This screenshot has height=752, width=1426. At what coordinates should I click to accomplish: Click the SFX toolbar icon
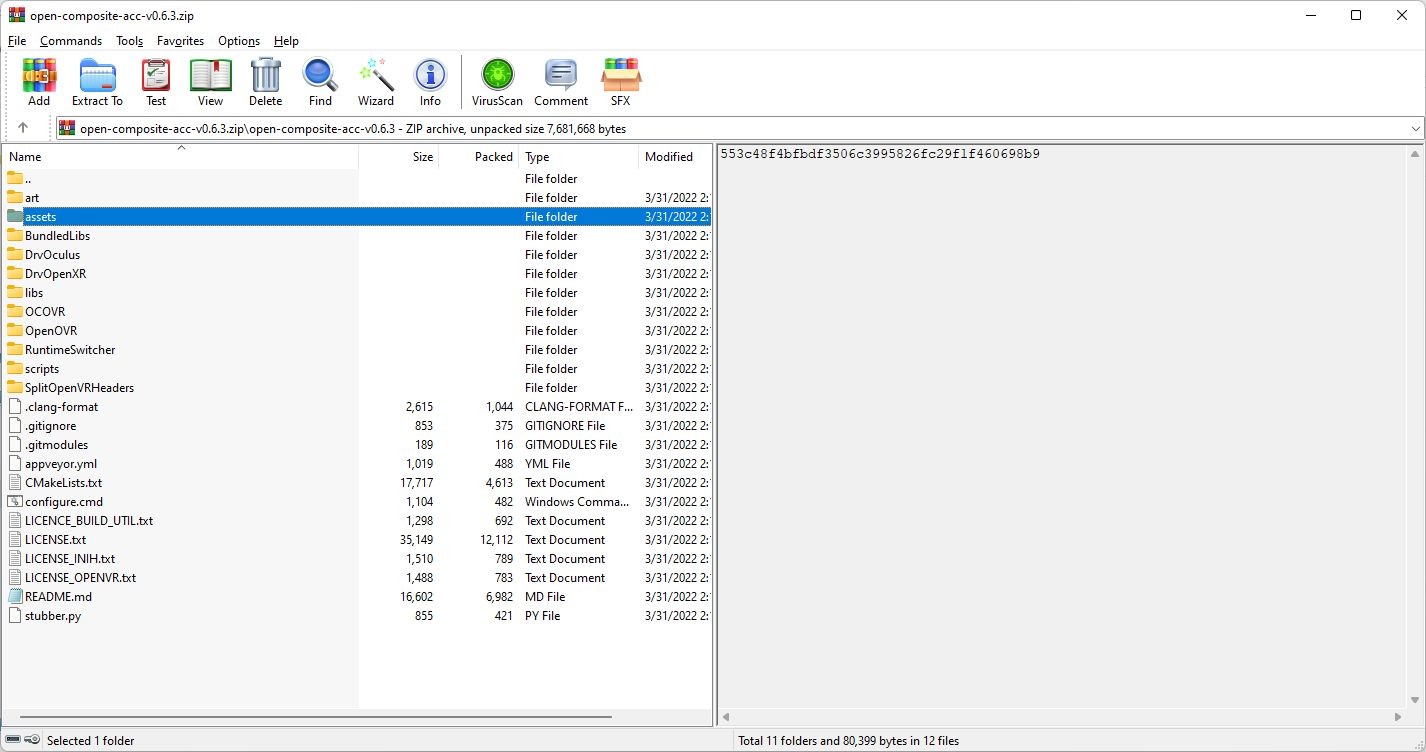(620, 82)
